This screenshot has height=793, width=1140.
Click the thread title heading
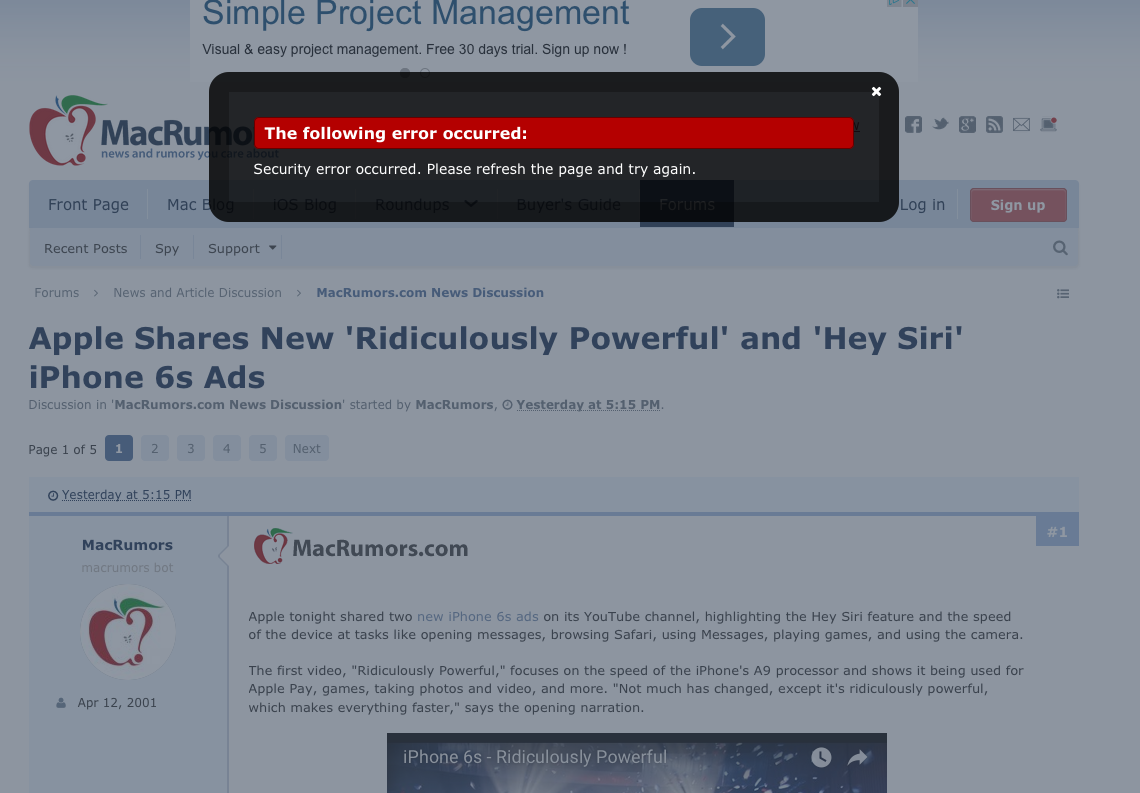click(496, 358)
